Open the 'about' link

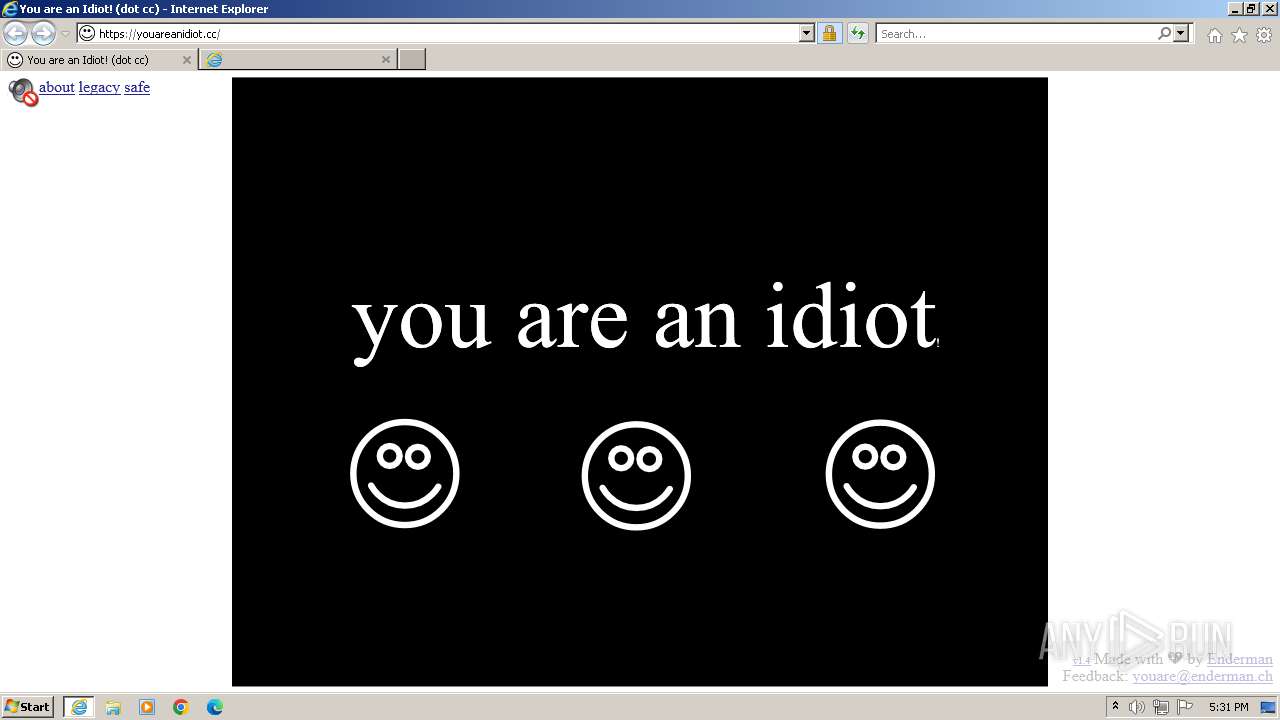tap(57, 87)
